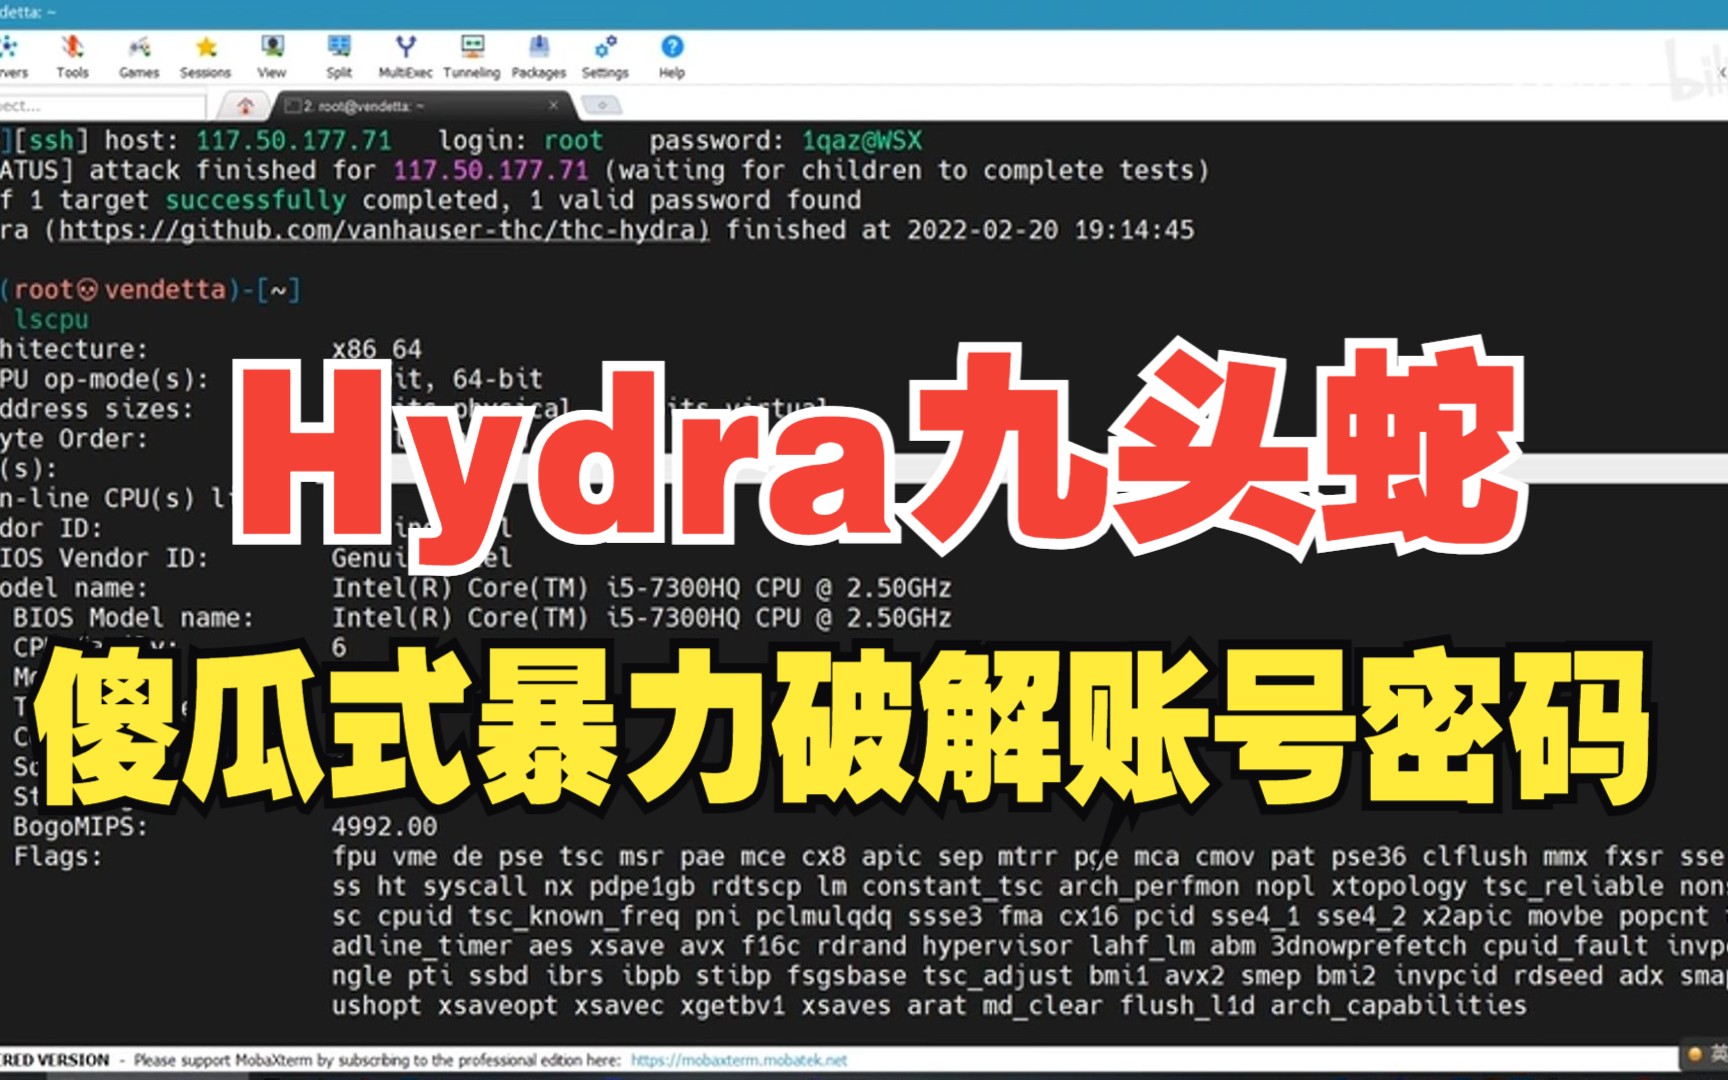
Task: Click the BIOS Model name label
Action: (133, 618)
